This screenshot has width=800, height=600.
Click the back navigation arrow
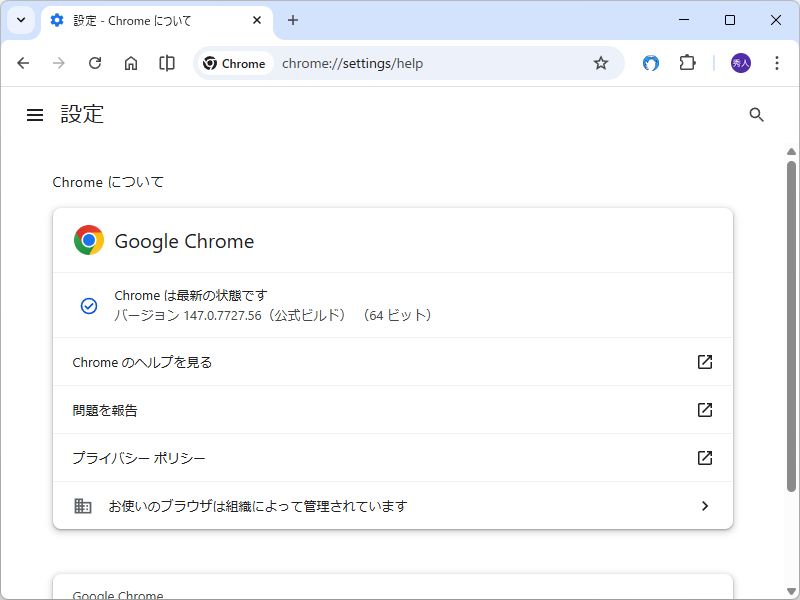click(23, 63)
